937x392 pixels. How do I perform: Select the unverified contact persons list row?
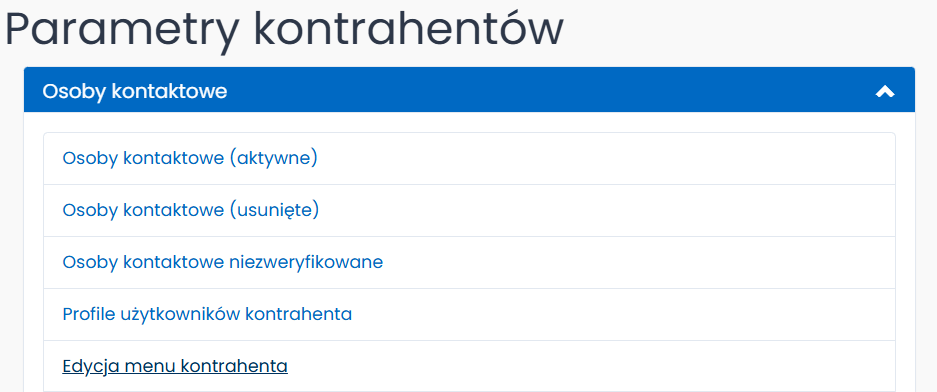pos(469,262)
